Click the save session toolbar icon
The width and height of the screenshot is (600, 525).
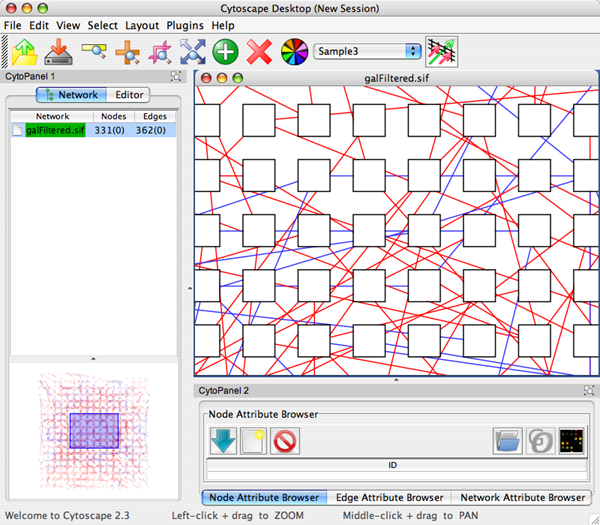(59, 51)
